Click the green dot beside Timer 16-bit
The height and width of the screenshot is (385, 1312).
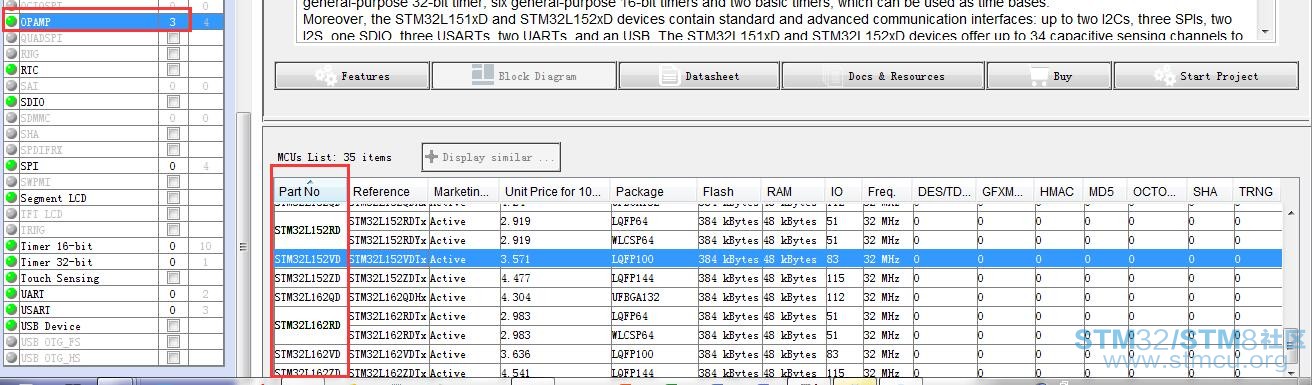tap(11, 246)
